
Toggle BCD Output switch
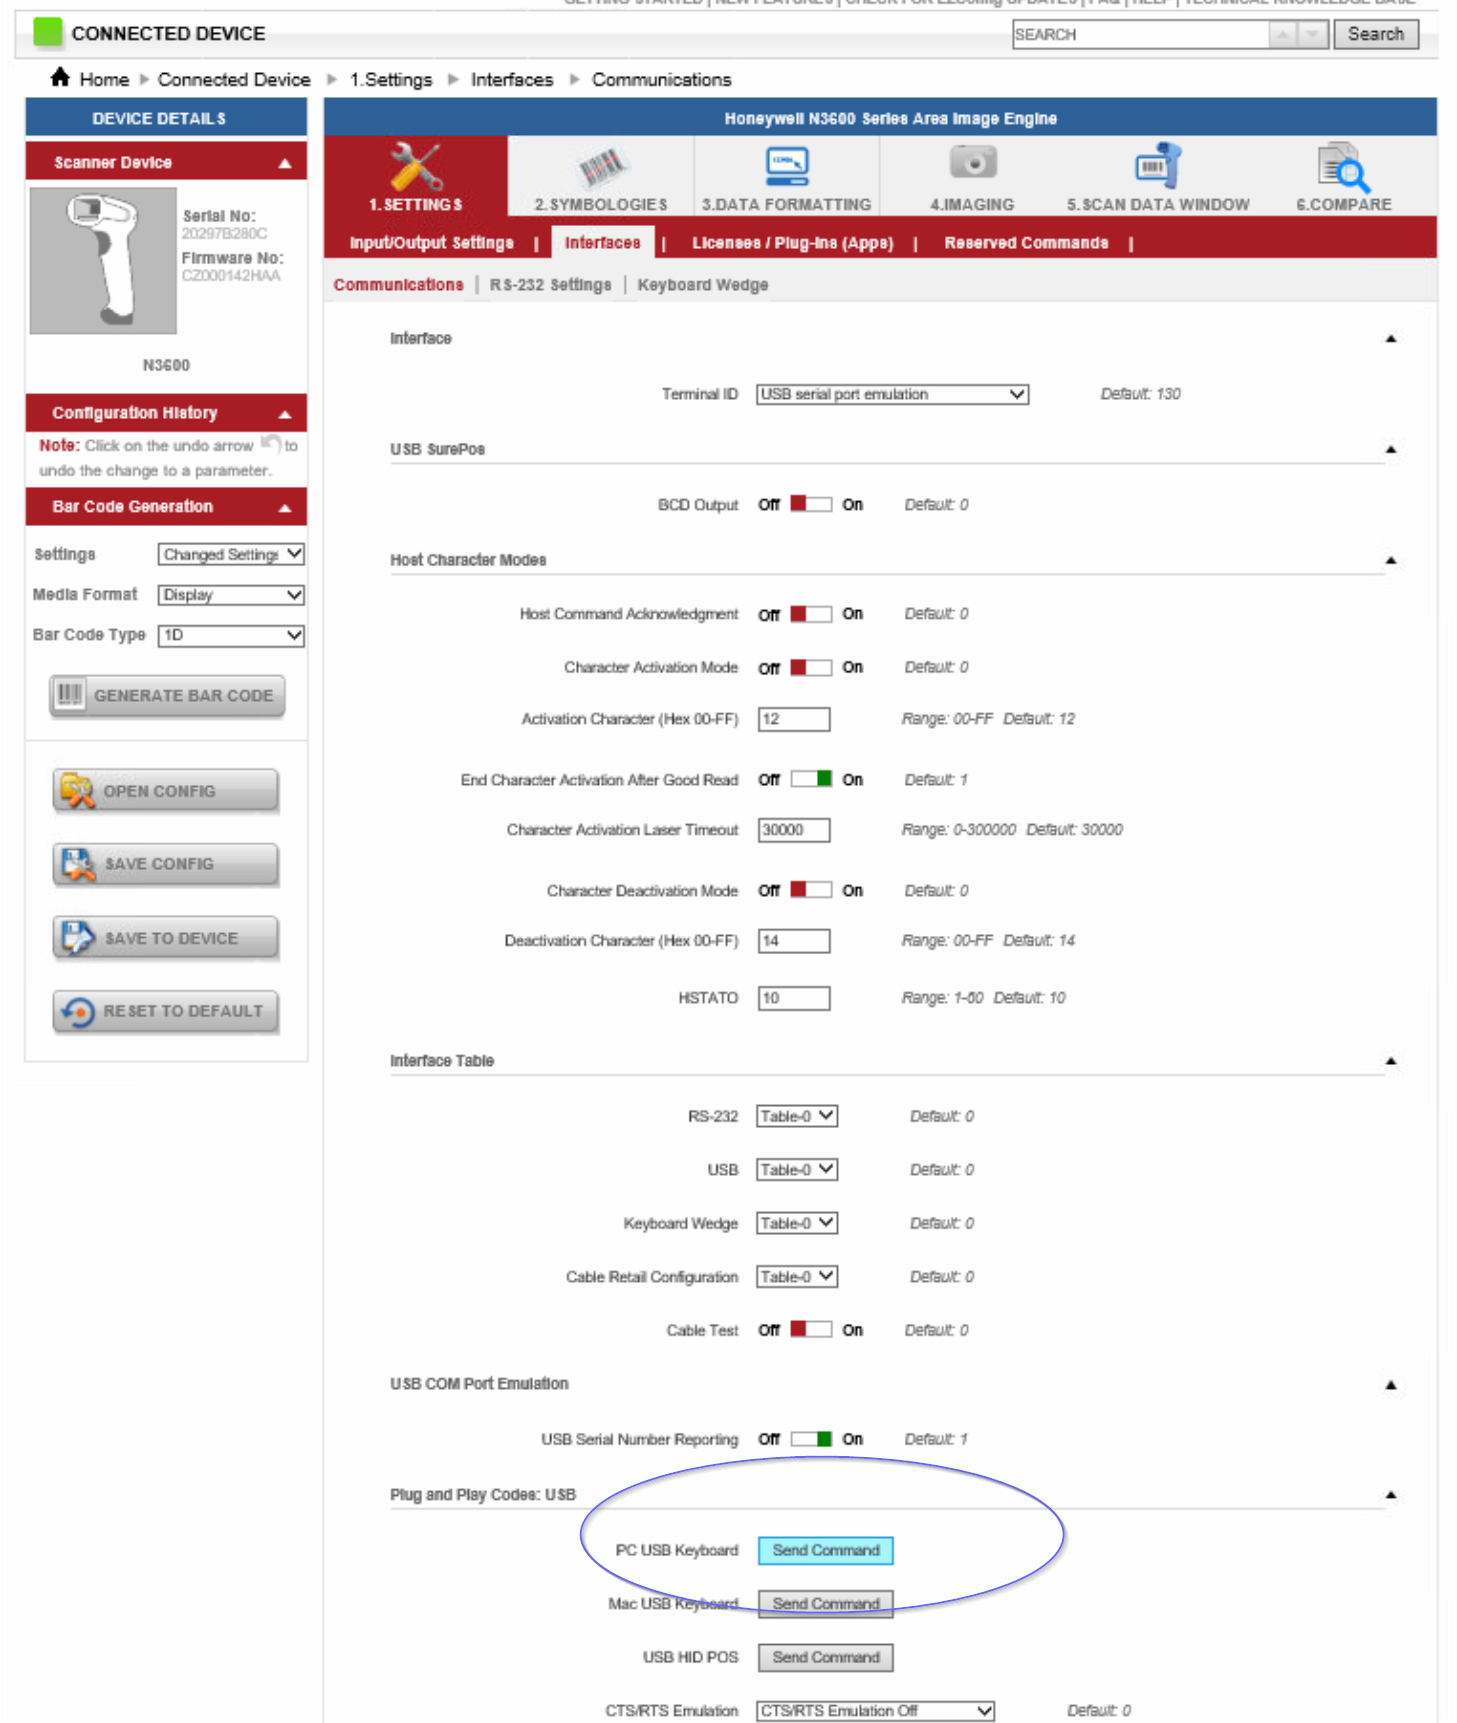pyautogui.click(x=810, y=504)
